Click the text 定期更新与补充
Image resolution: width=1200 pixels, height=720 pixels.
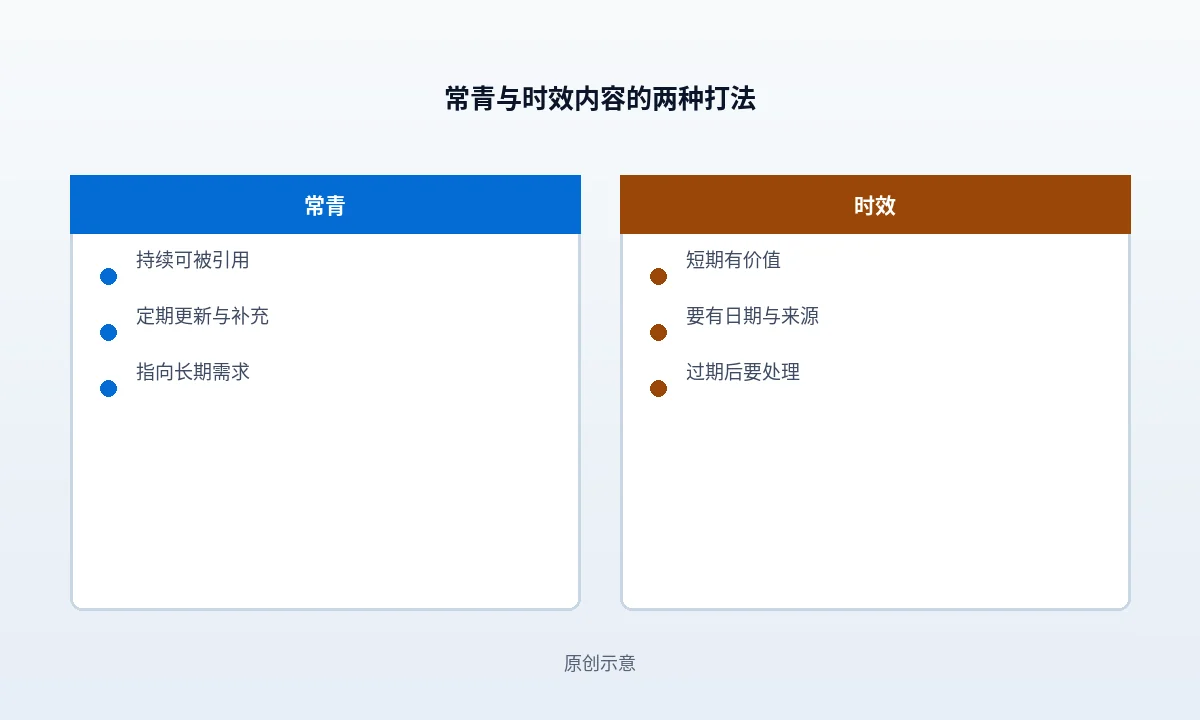[x=202, y=316]
